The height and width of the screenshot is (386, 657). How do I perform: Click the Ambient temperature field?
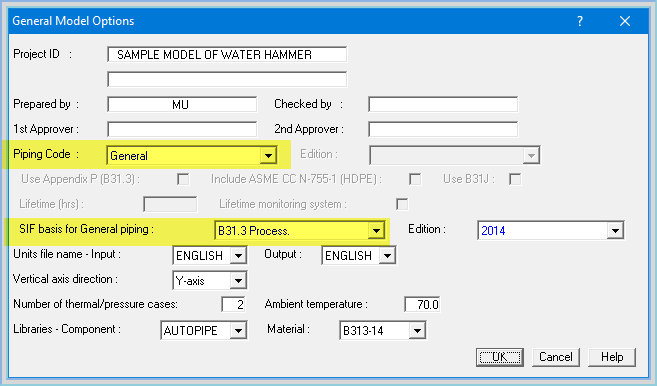tap(422, 305)
